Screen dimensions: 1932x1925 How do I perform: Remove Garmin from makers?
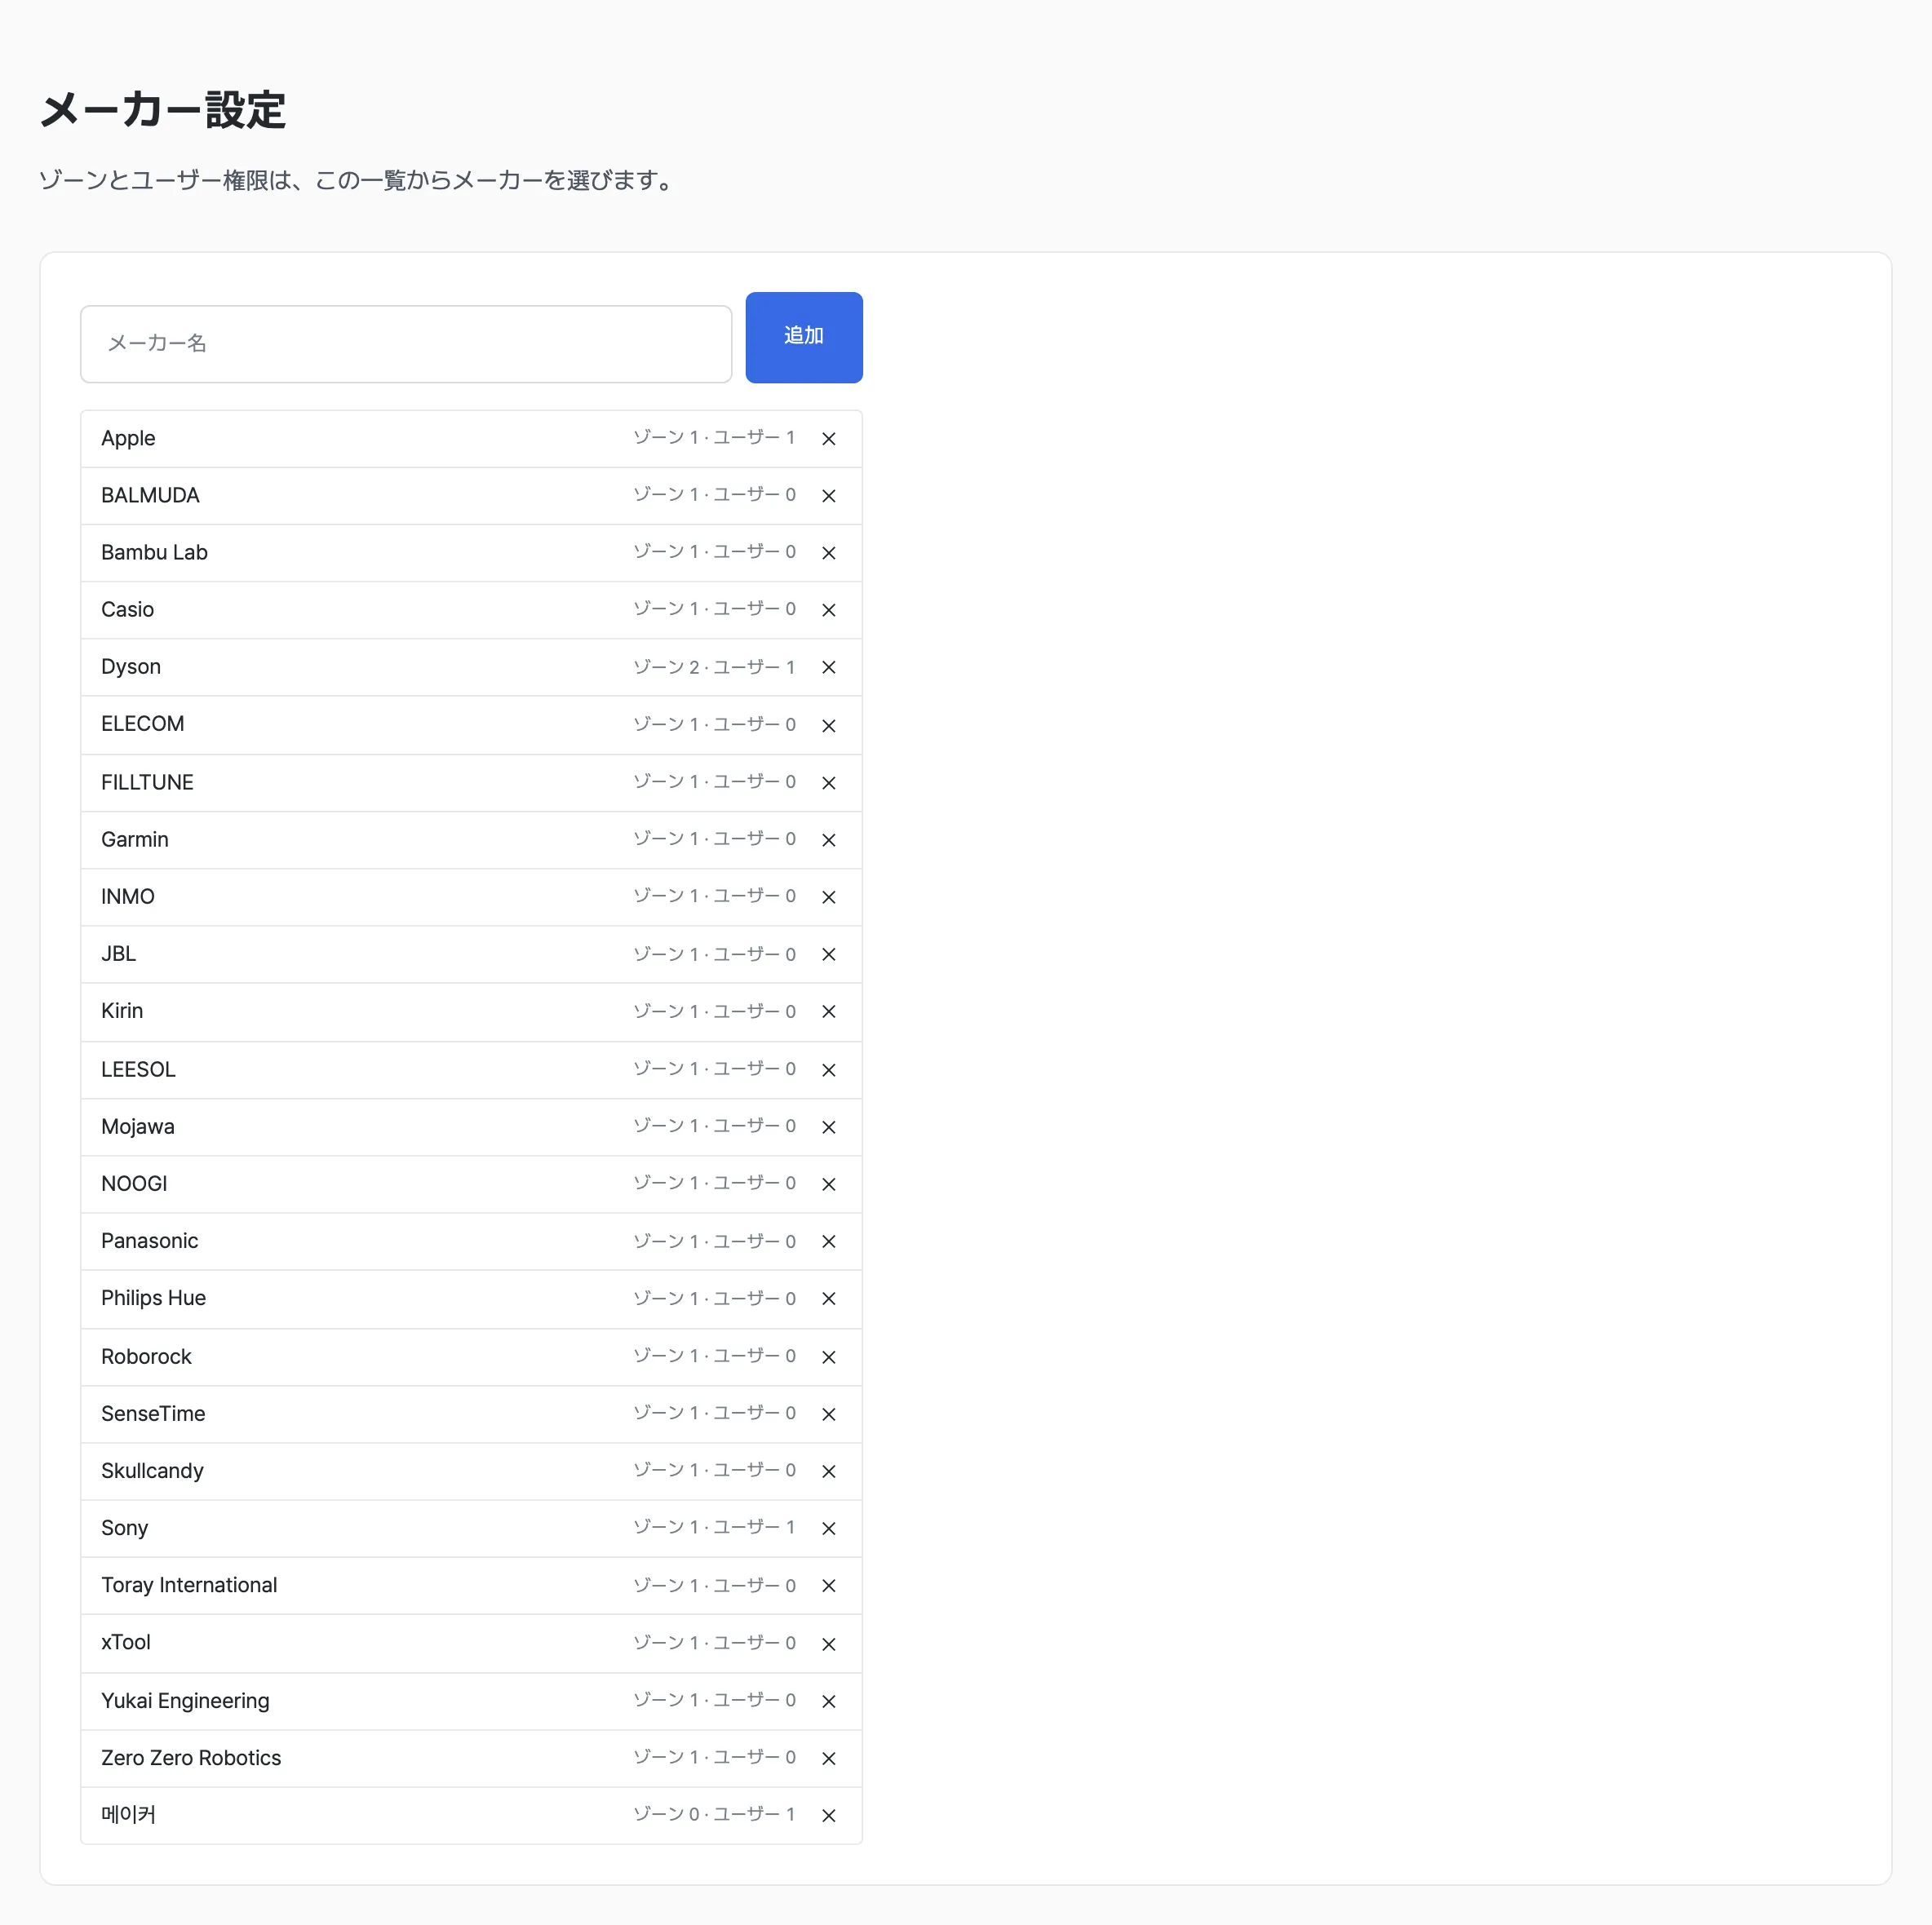[x=828, y=840]
